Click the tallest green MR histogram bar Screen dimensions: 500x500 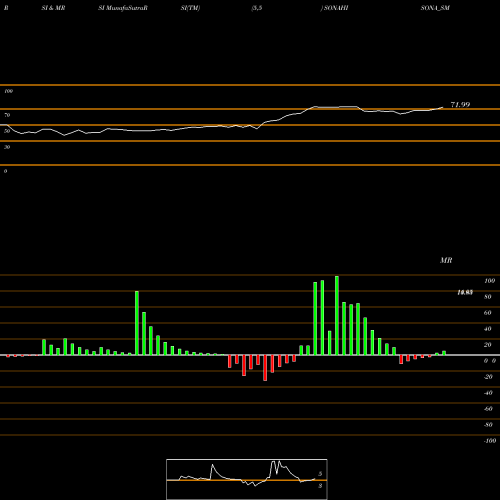click(x=337, y=315)
